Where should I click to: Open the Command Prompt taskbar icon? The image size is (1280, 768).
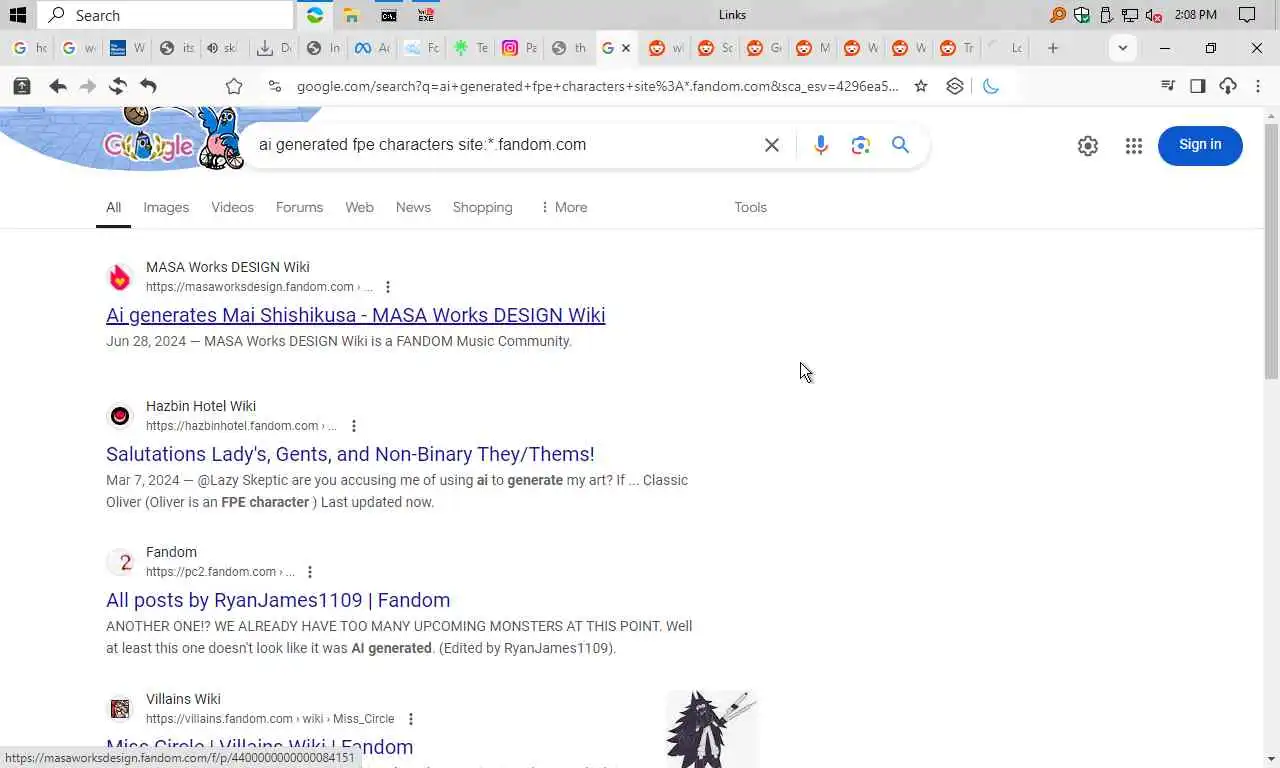(x=389, y=15)
